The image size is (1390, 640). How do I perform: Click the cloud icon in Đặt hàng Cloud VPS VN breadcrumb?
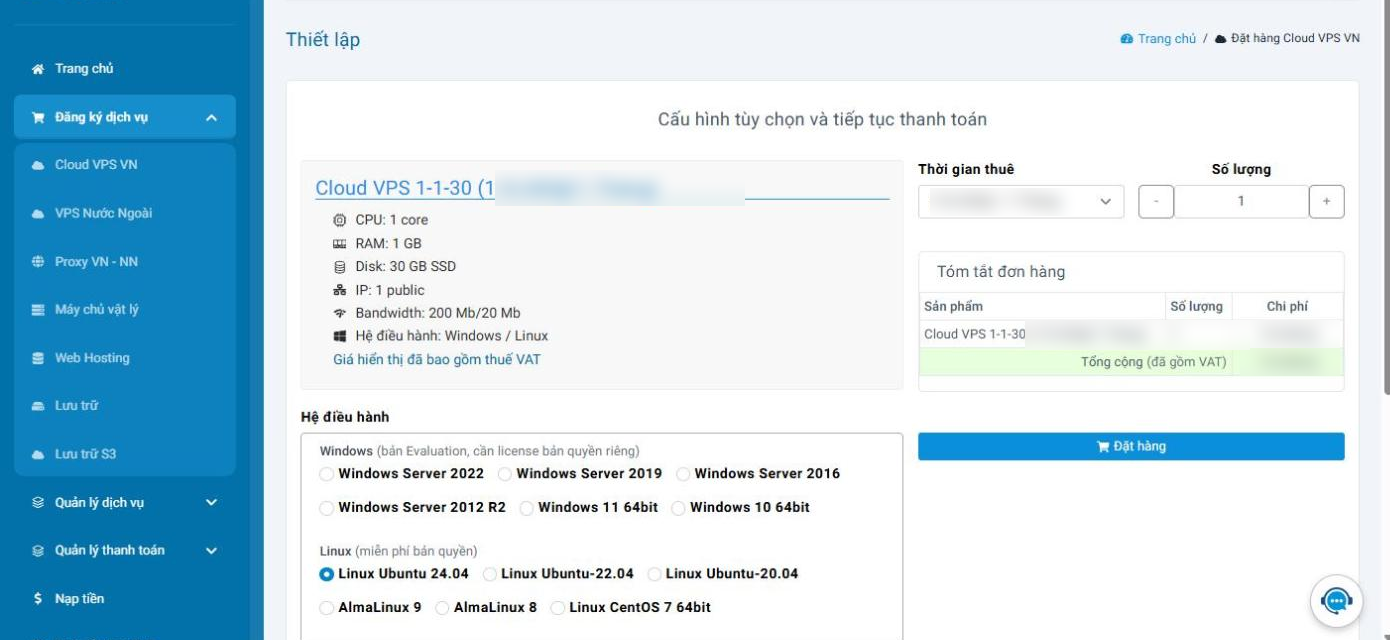(1220, 39)
